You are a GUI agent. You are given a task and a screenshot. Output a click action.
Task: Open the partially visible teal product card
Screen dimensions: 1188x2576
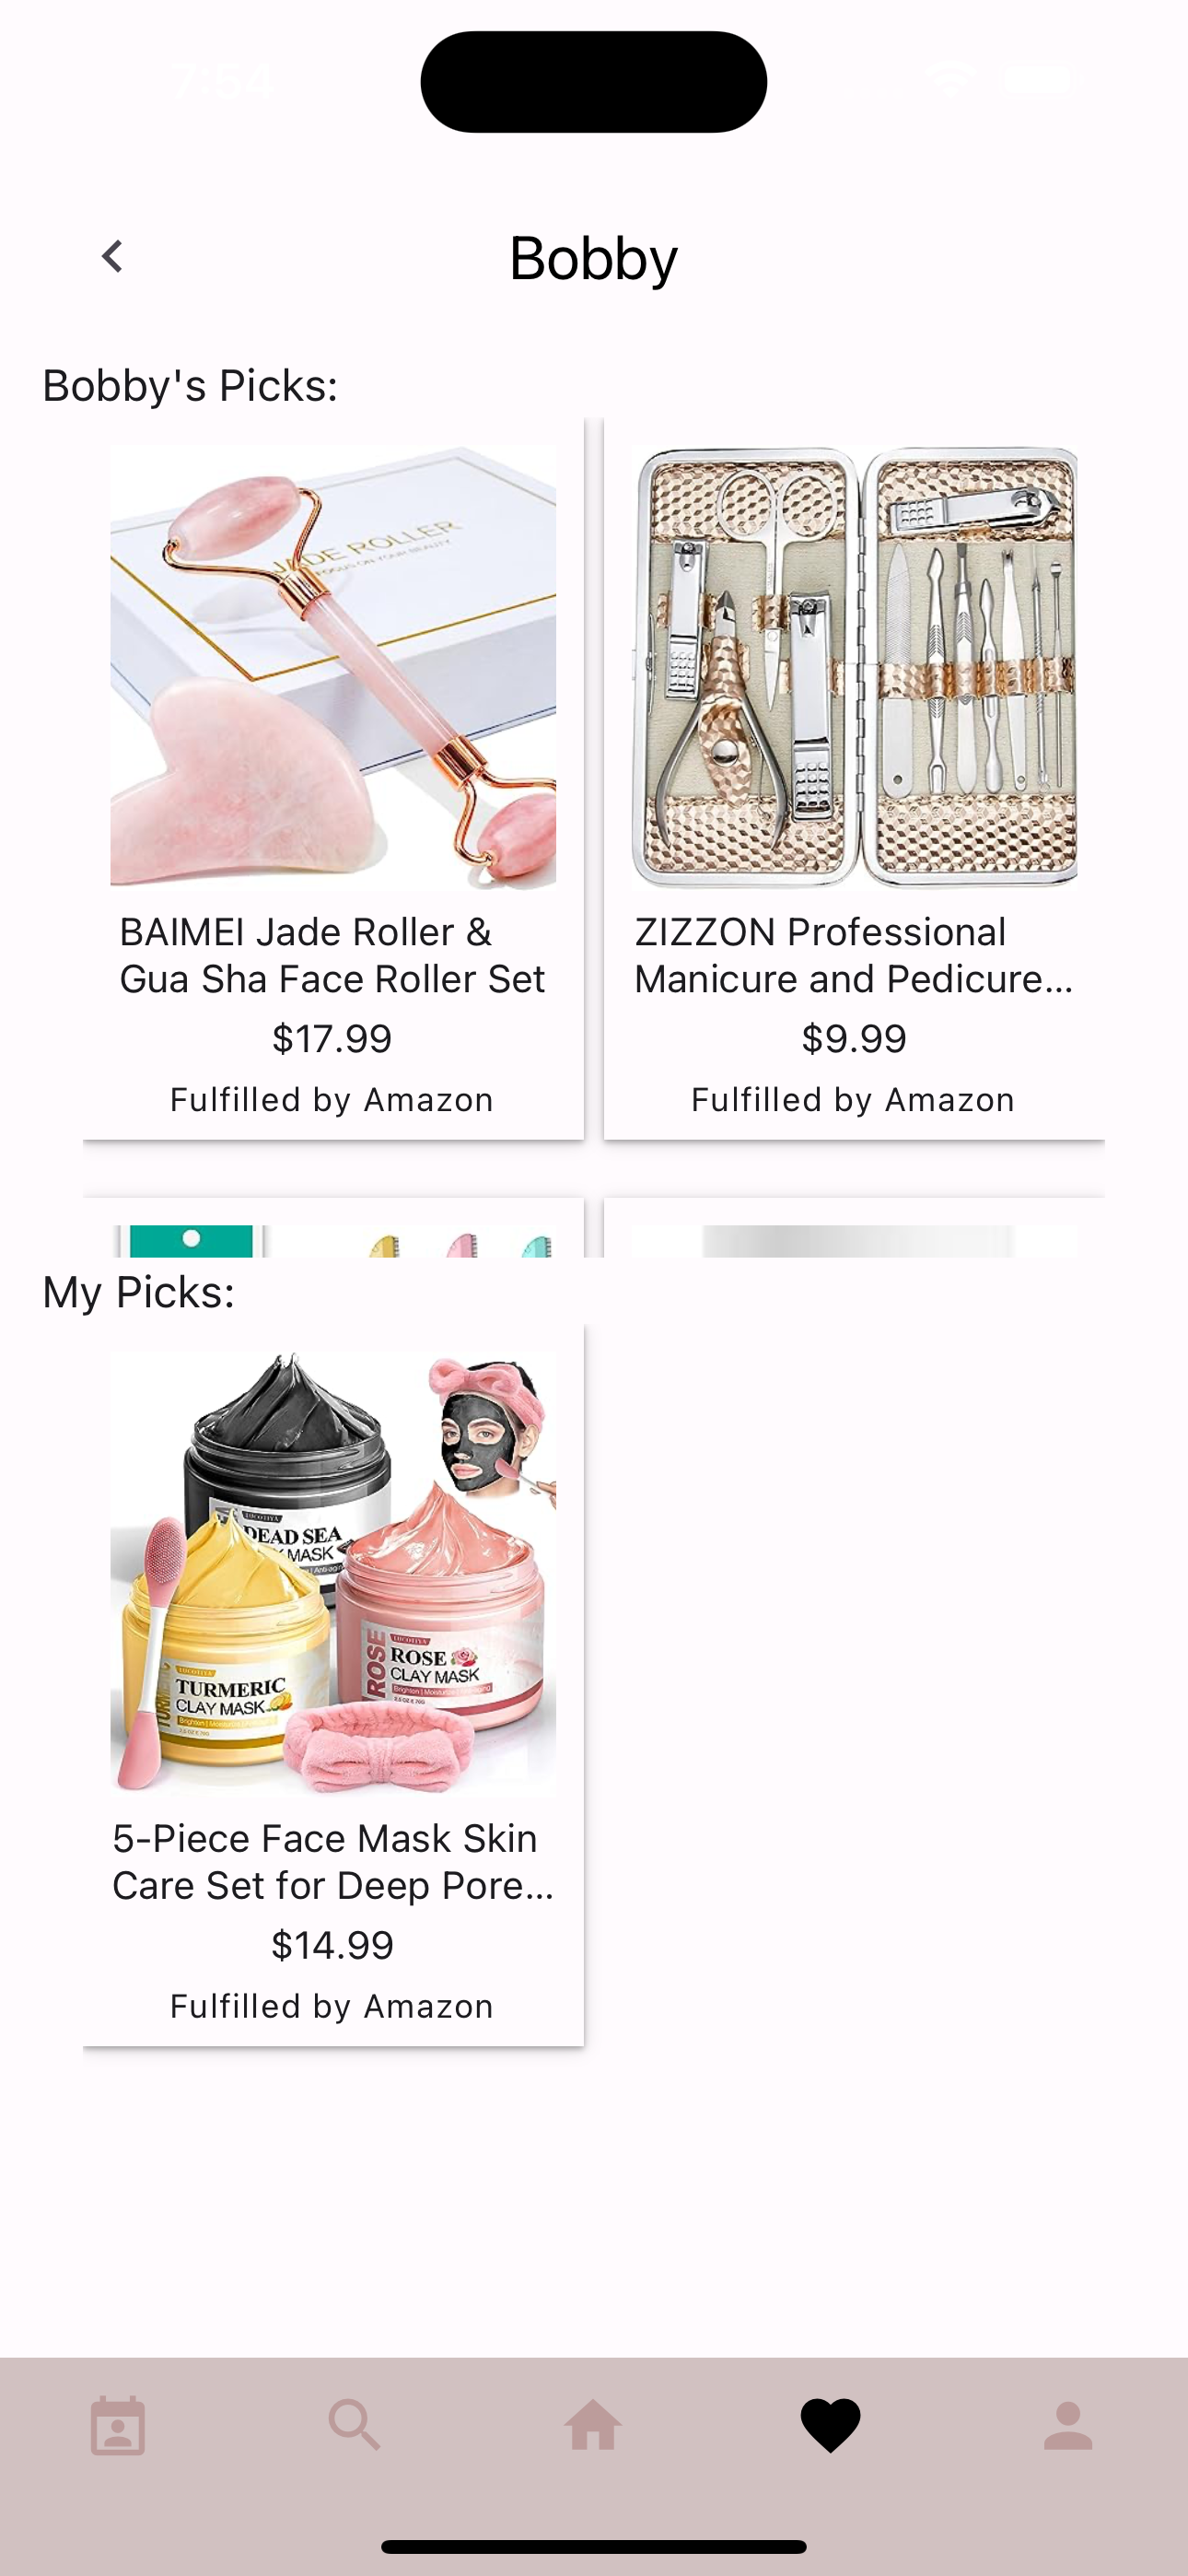(333, 1228)
